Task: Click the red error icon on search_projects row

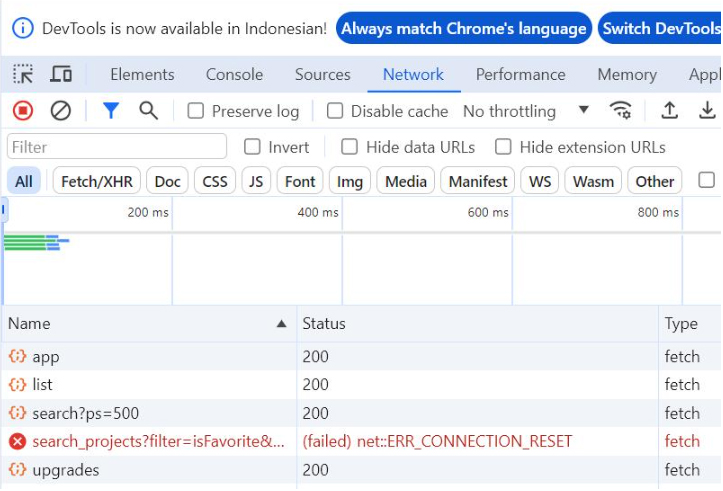Action: tap(18, 441)
